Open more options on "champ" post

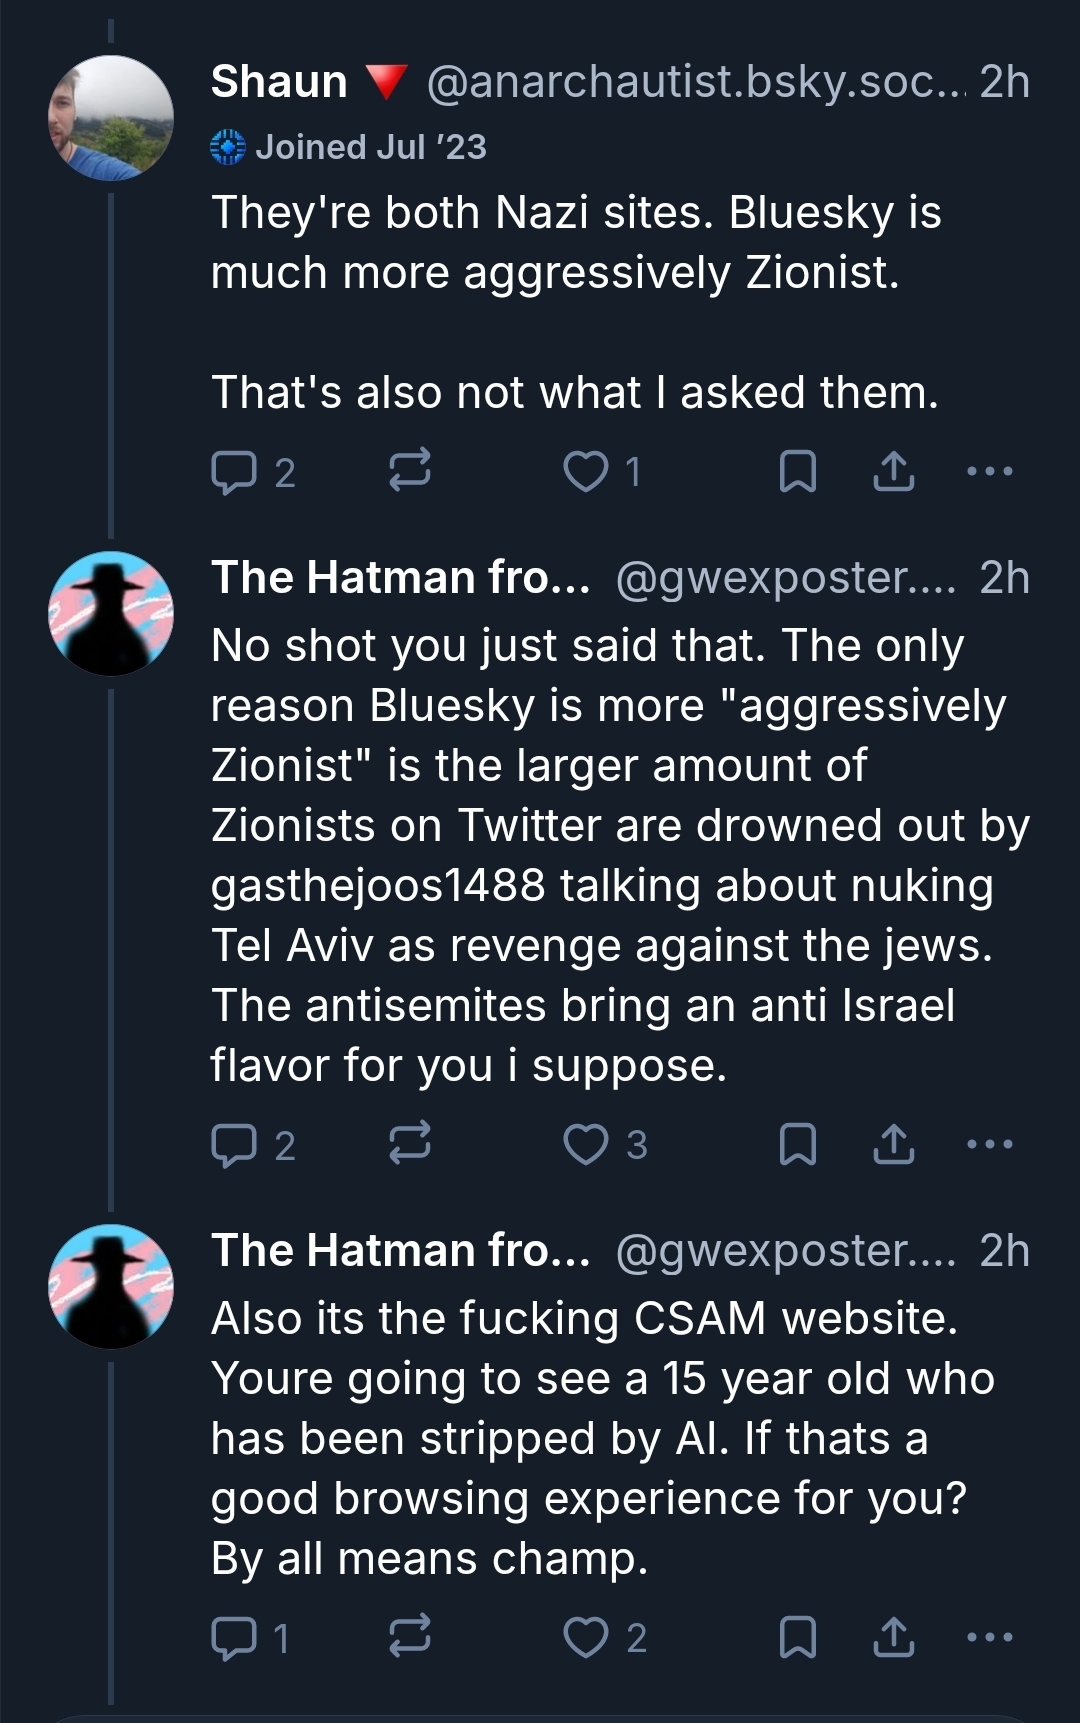pyautogui.click(x=990, y=1637)
